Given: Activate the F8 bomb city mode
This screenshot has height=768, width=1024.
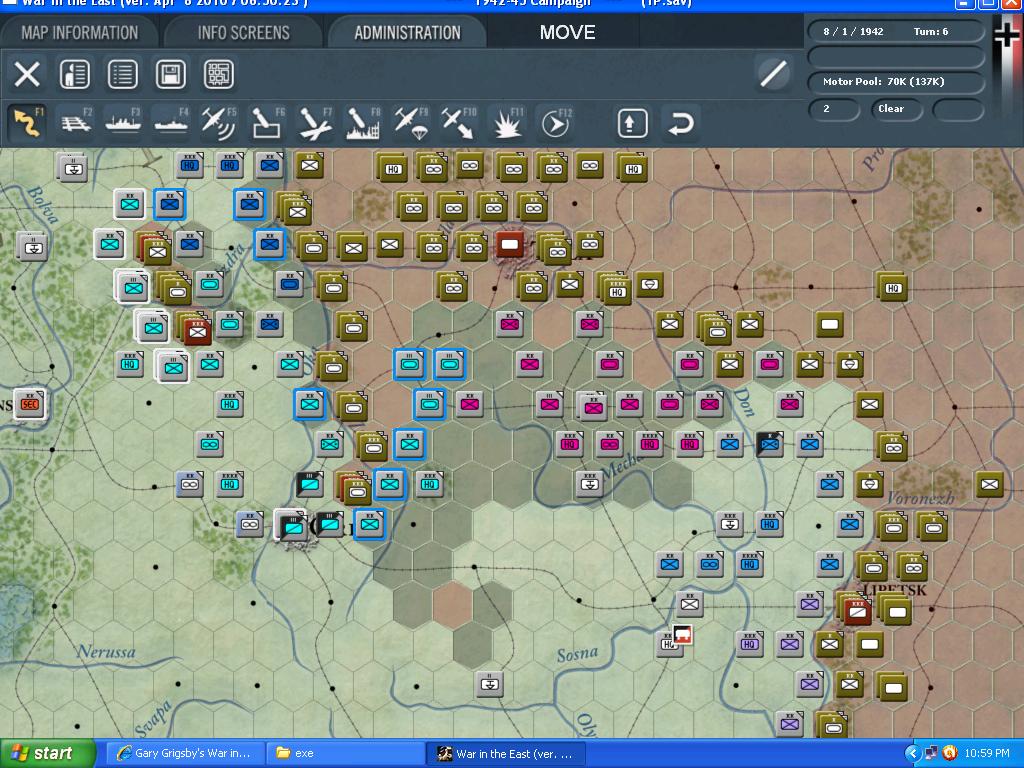Looking at the screenshot, I should tap(363, 123).
